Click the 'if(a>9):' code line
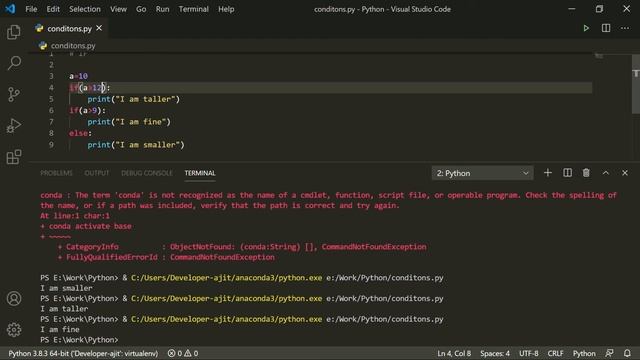 [x=87, y=110]
